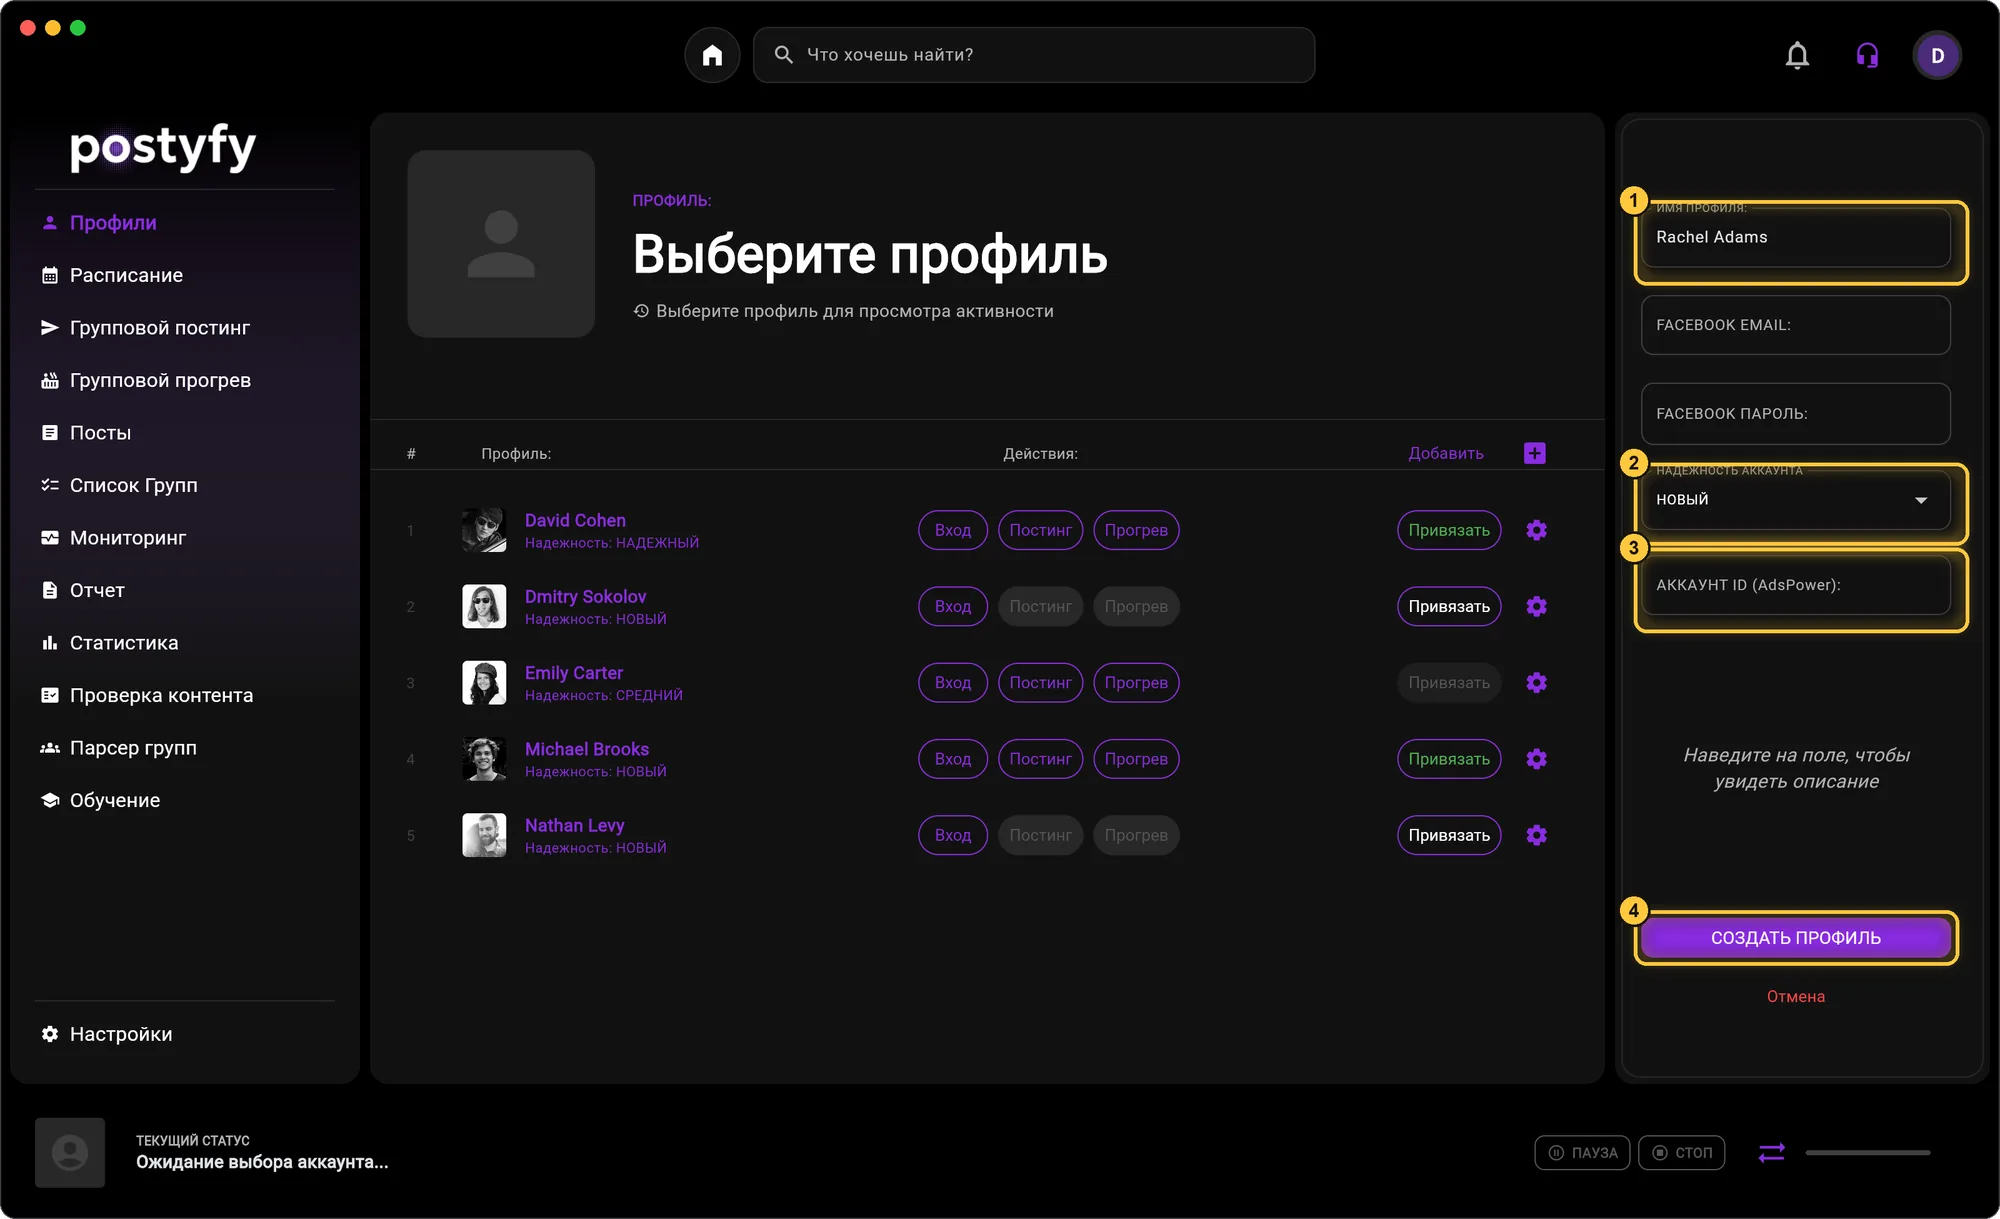Open the Nathan Levy profile name link

[574, 825]
